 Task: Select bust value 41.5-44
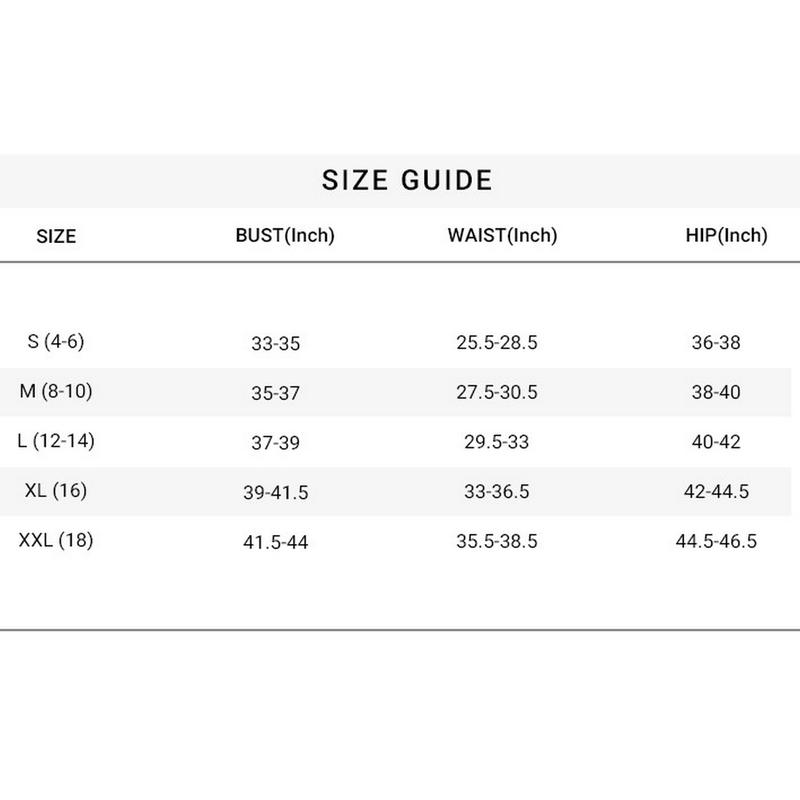[x=275, y=542]
